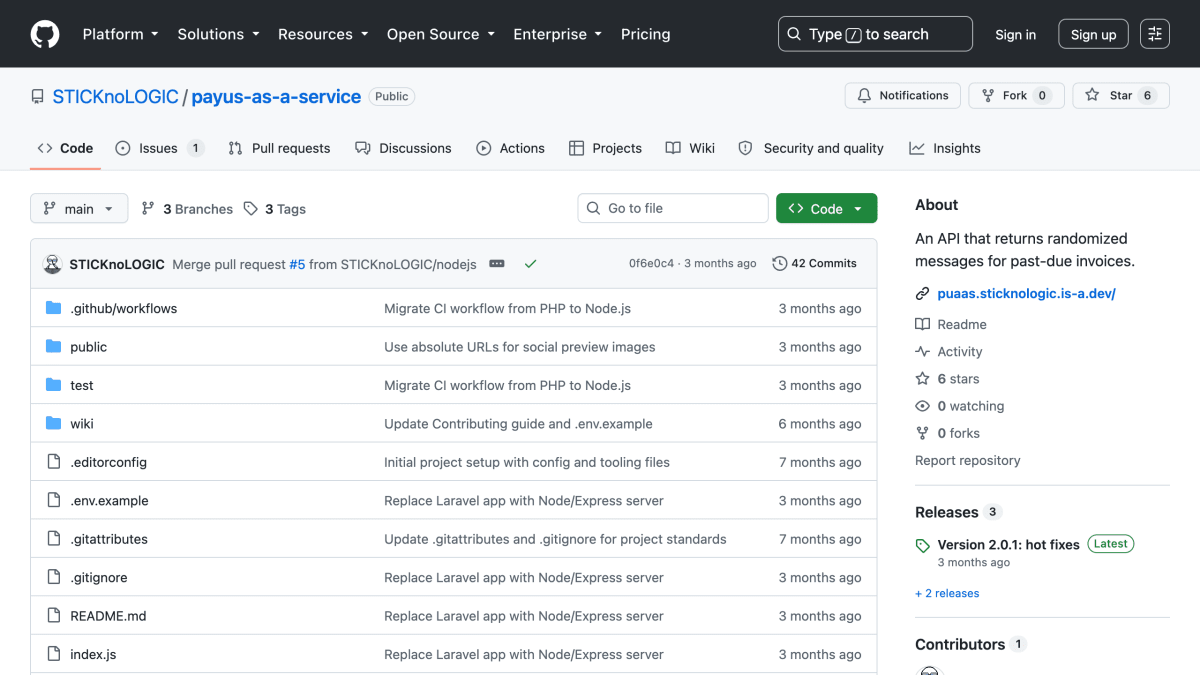
Task: Click the search box in header
Action: 875,34
